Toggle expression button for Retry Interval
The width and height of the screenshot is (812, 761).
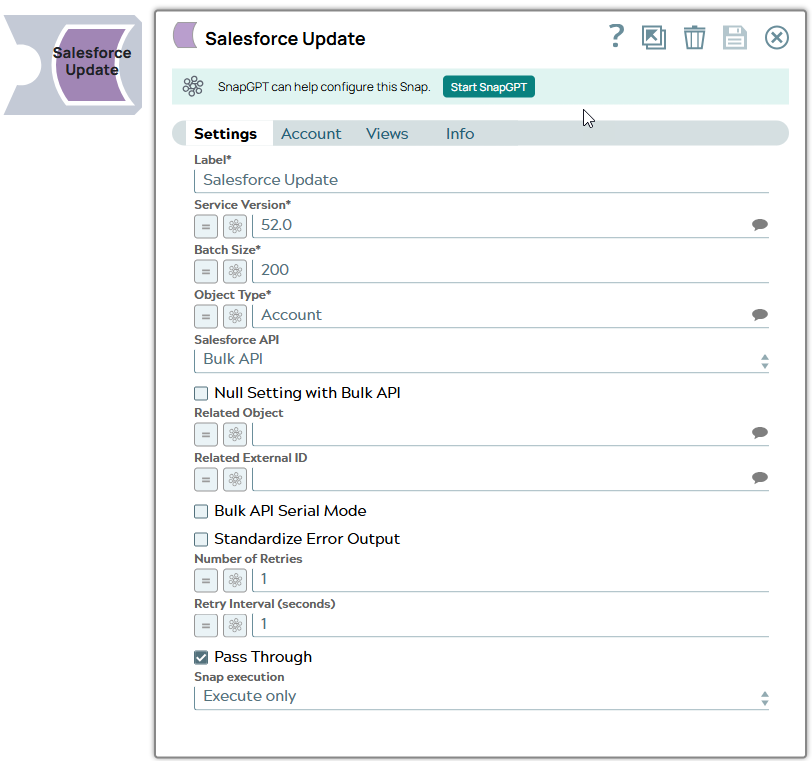click(x=206, y=625)
